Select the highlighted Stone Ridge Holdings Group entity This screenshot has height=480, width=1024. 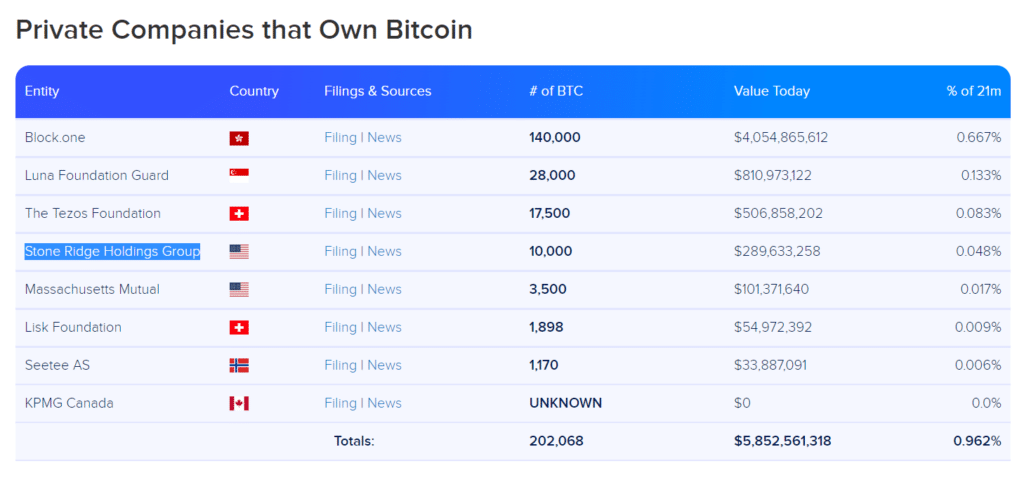112,251
